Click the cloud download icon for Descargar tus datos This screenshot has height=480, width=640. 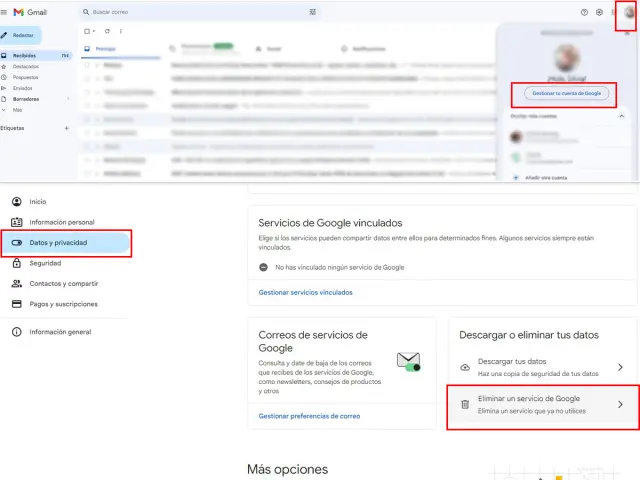click(464, 367)
